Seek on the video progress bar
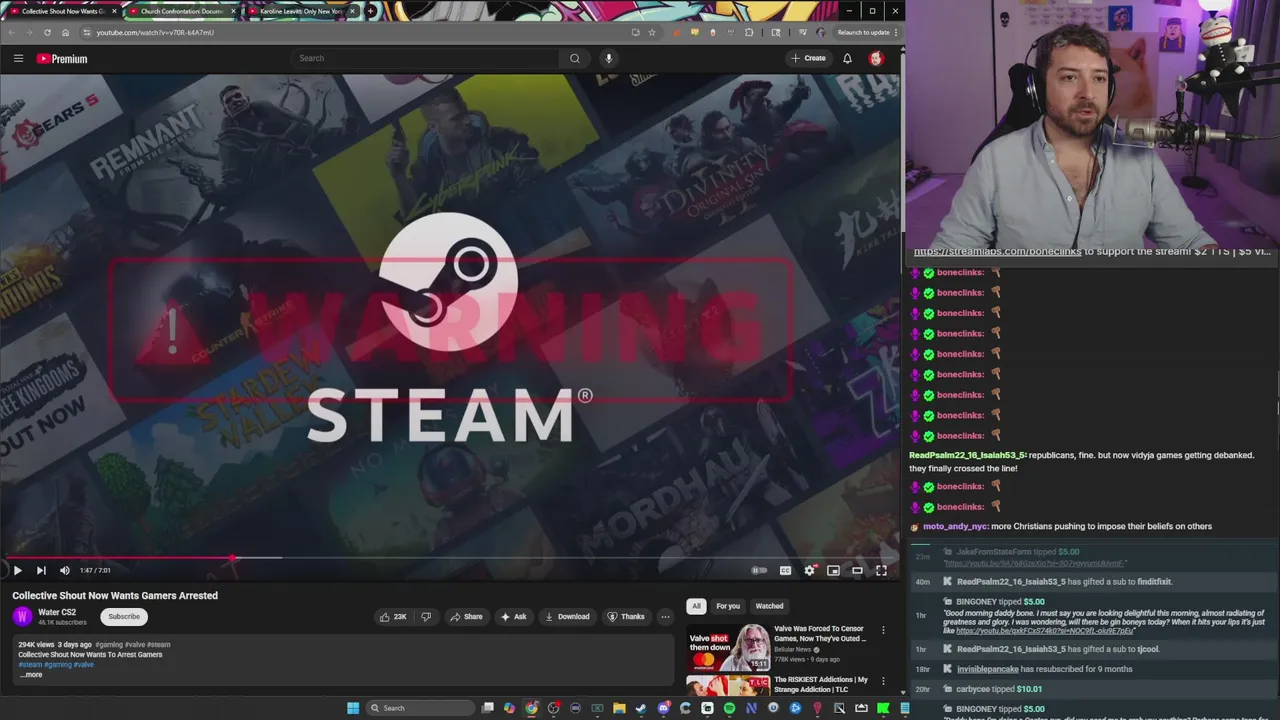The height and width of the screenshot is (720, 1280). tap(449, 558)
